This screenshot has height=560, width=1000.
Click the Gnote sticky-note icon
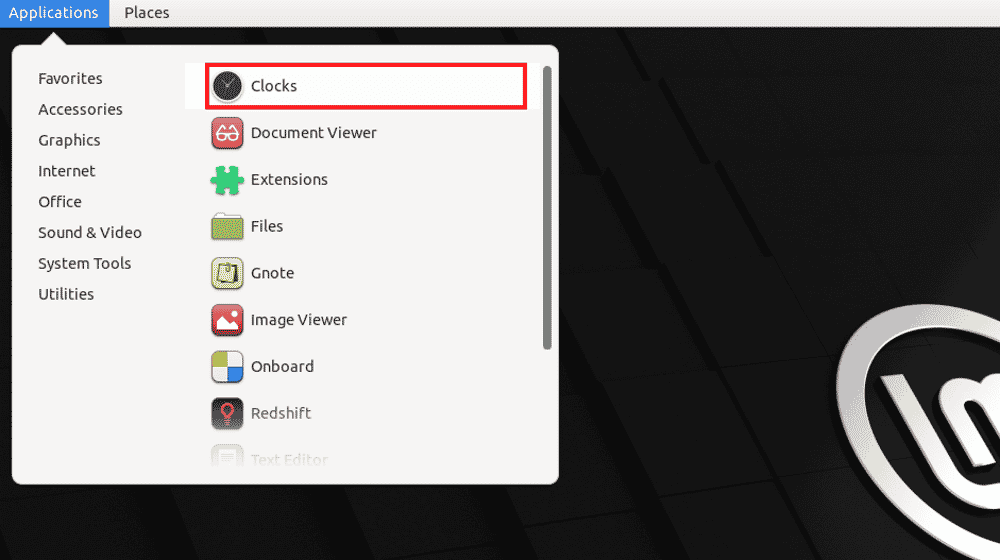click(x=227, y=273)
